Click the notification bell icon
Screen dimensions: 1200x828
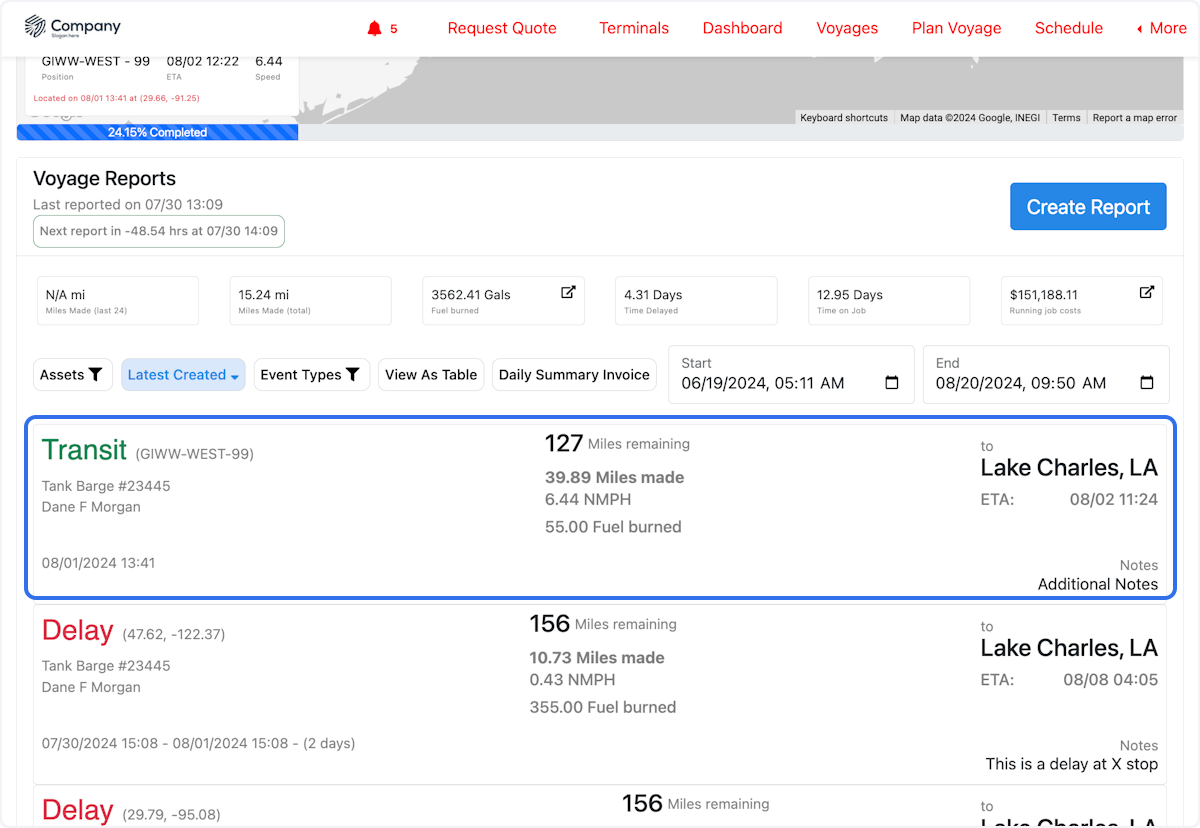point(375,28)
